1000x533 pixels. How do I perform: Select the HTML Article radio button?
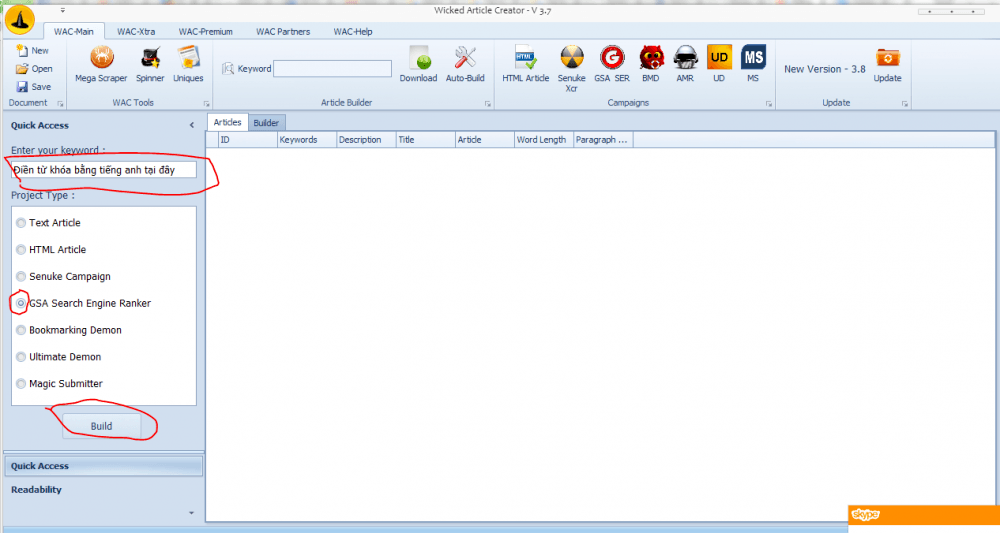pos(21,250)
